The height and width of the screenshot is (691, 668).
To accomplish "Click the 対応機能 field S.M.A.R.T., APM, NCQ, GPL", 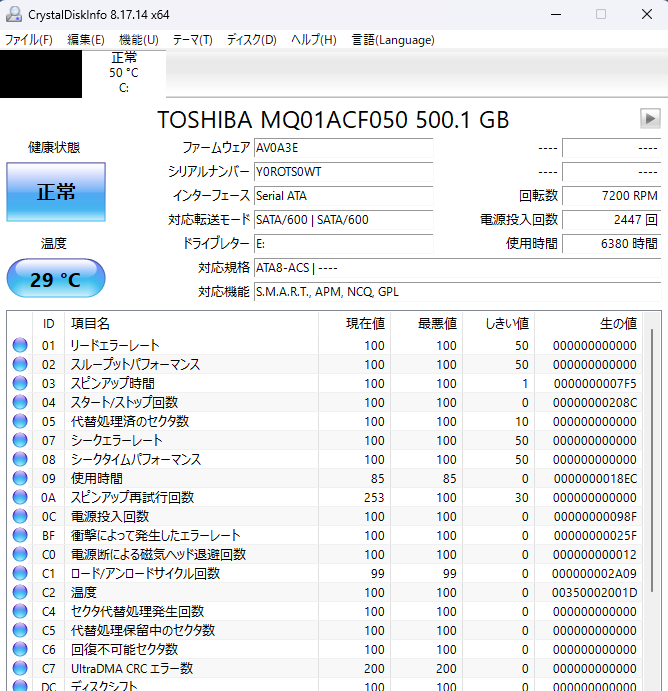I will point(457,292).
